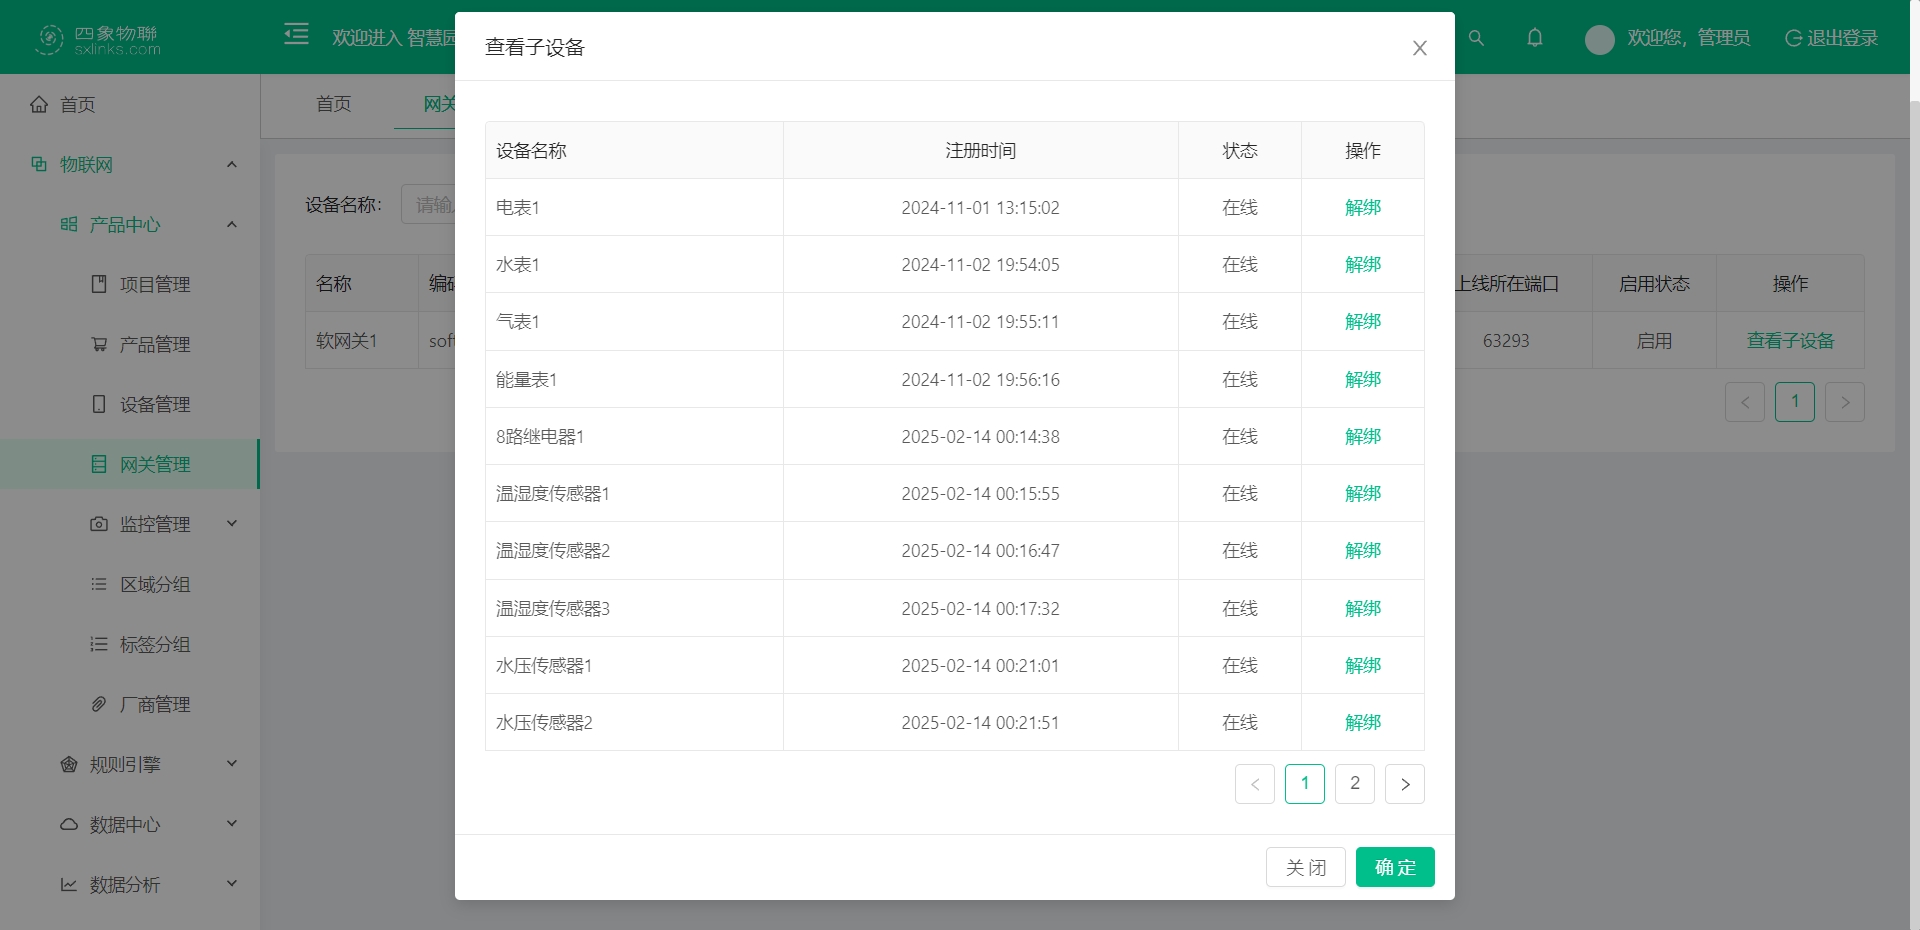The height and width of the screenshot is (930, 1920).
Task: Switch to the 首页 tab
Action: click(333, 104)
